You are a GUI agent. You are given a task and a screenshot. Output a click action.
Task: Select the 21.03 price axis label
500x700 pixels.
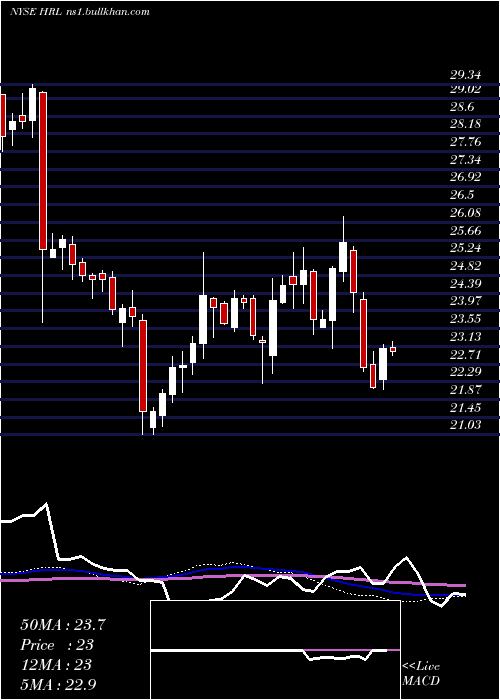(x=465, y=425)
